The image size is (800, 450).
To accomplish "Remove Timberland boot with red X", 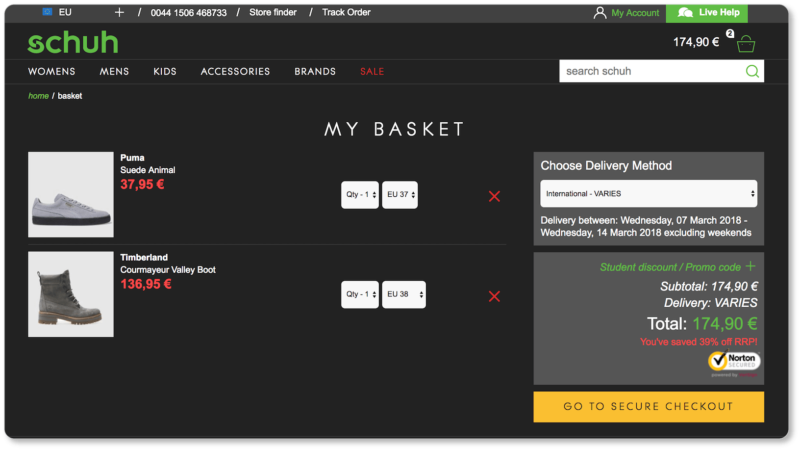I will pyautogui.click(x=494, y=296).
